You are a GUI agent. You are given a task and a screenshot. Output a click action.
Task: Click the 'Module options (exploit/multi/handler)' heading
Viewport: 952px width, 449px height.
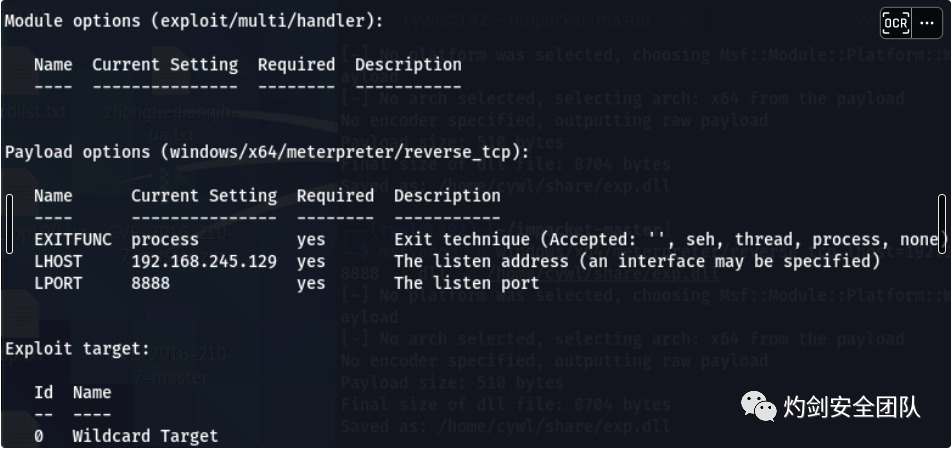pos(194,21)
